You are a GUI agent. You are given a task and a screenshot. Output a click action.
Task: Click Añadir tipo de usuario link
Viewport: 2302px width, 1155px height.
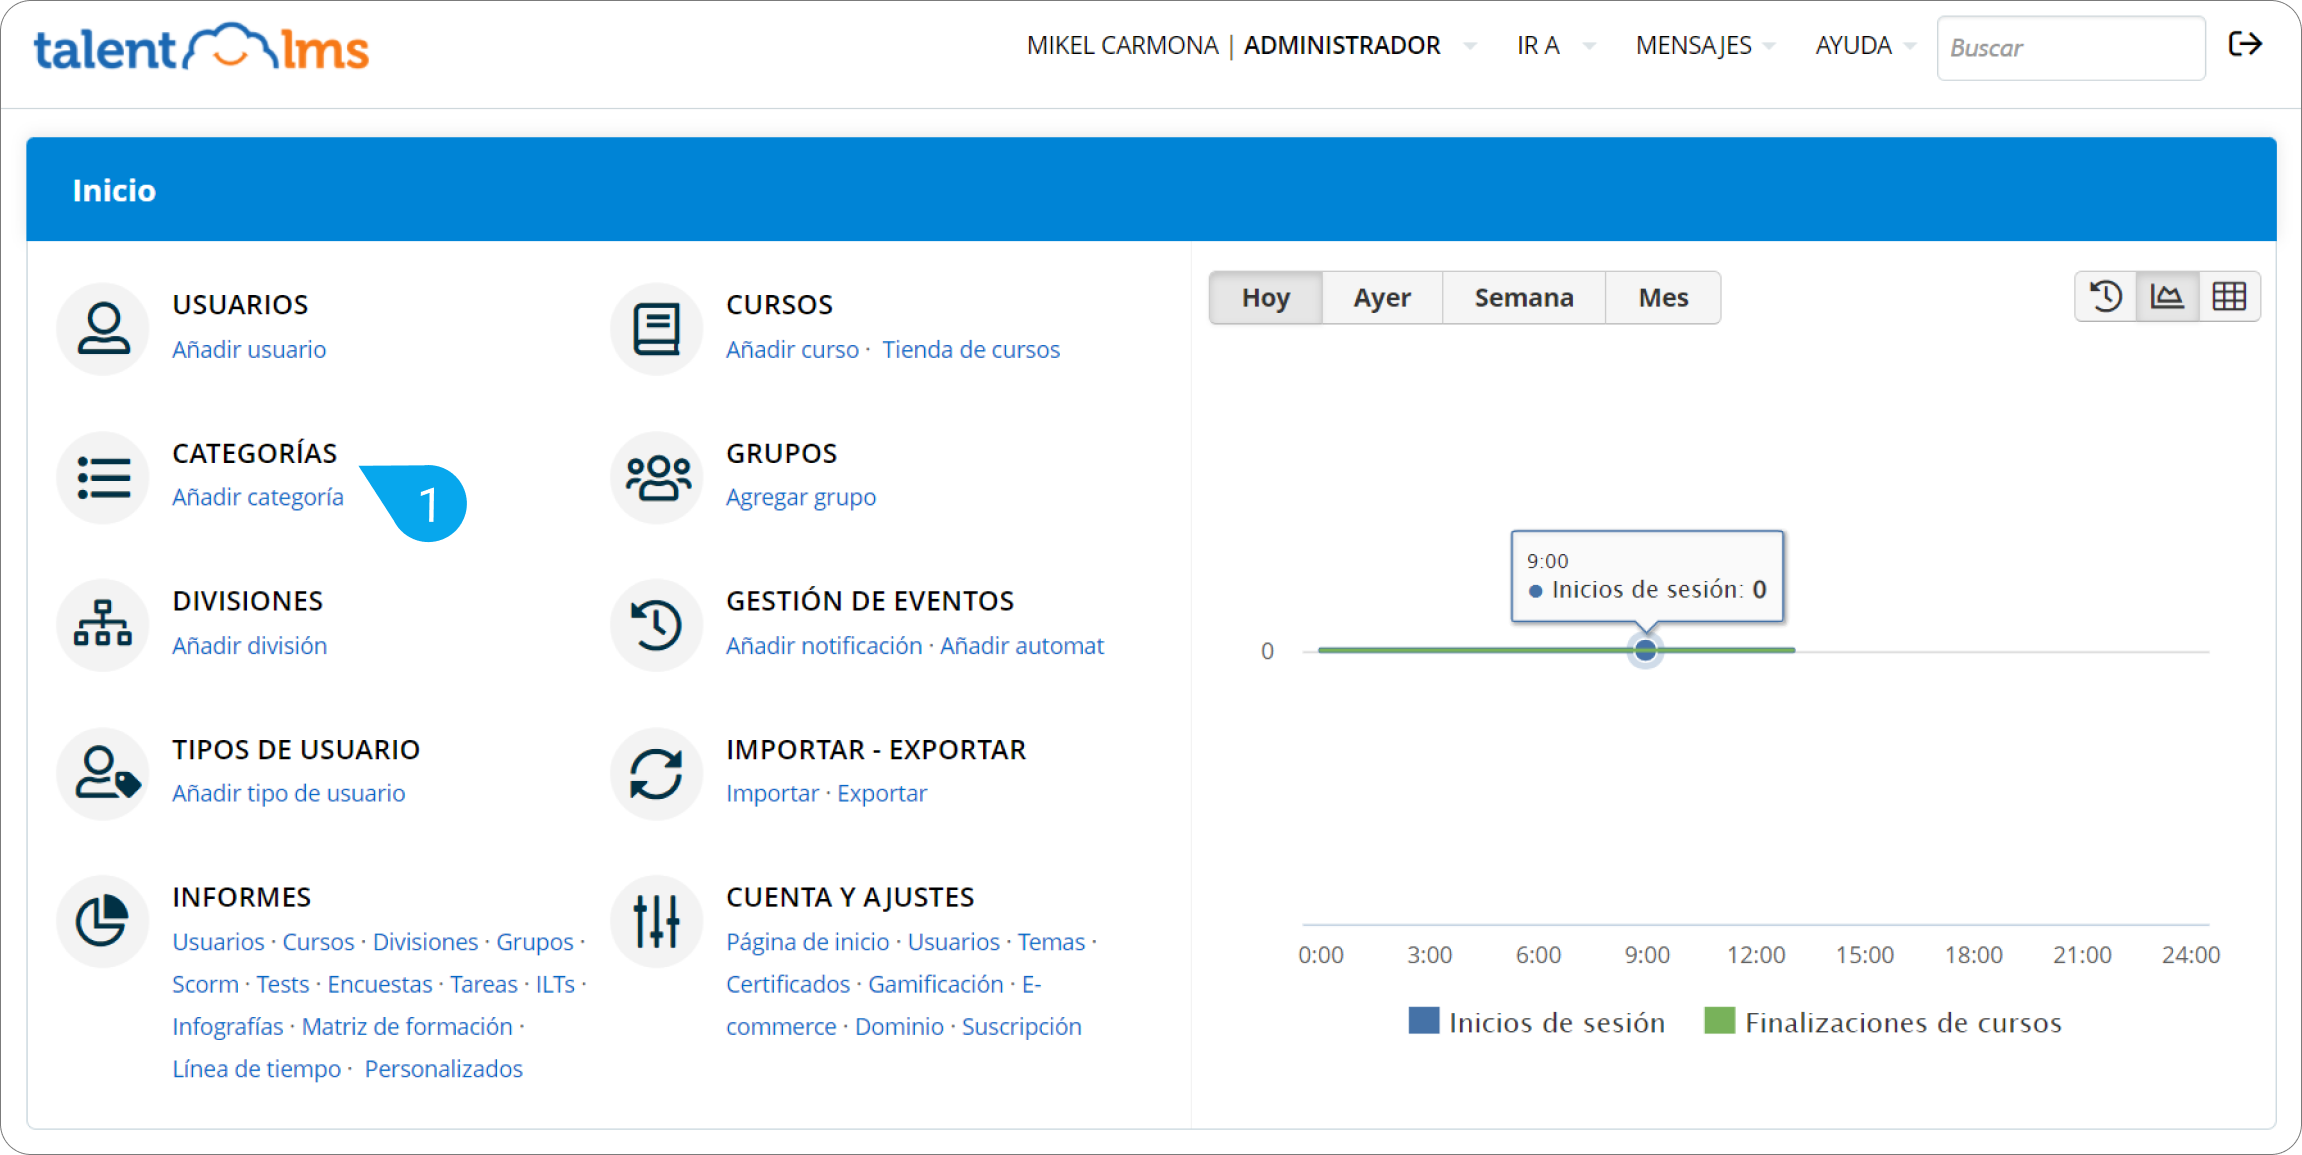[x=288, y=793]
